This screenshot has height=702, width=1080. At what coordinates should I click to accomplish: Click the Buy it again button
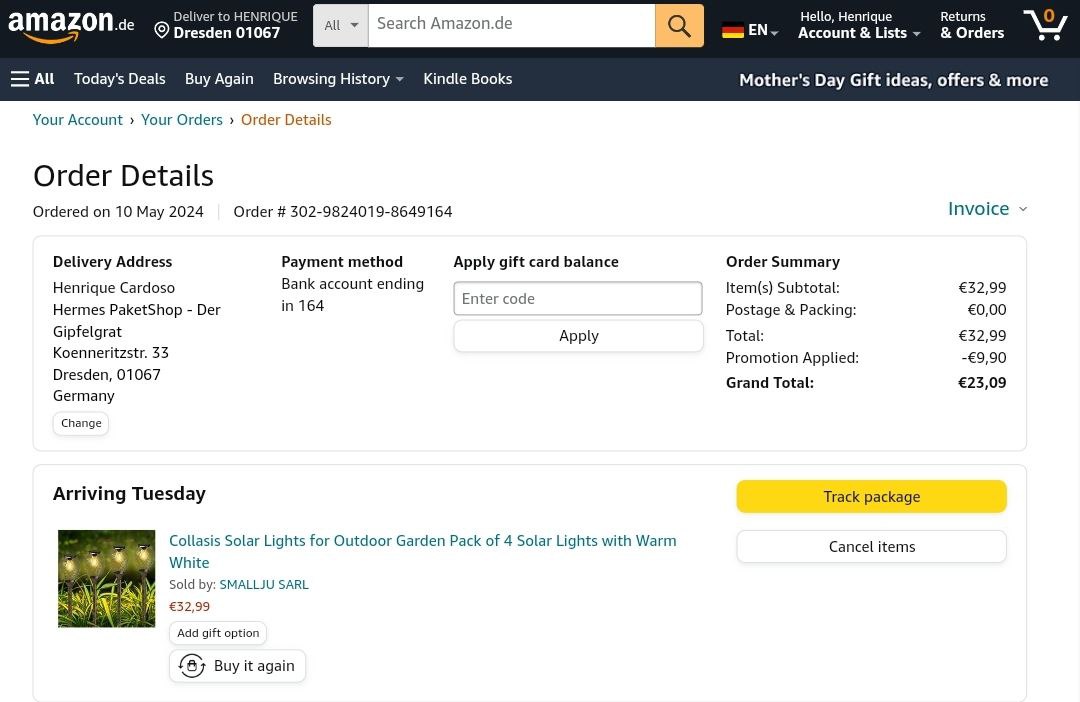click(x=237, y=666)
